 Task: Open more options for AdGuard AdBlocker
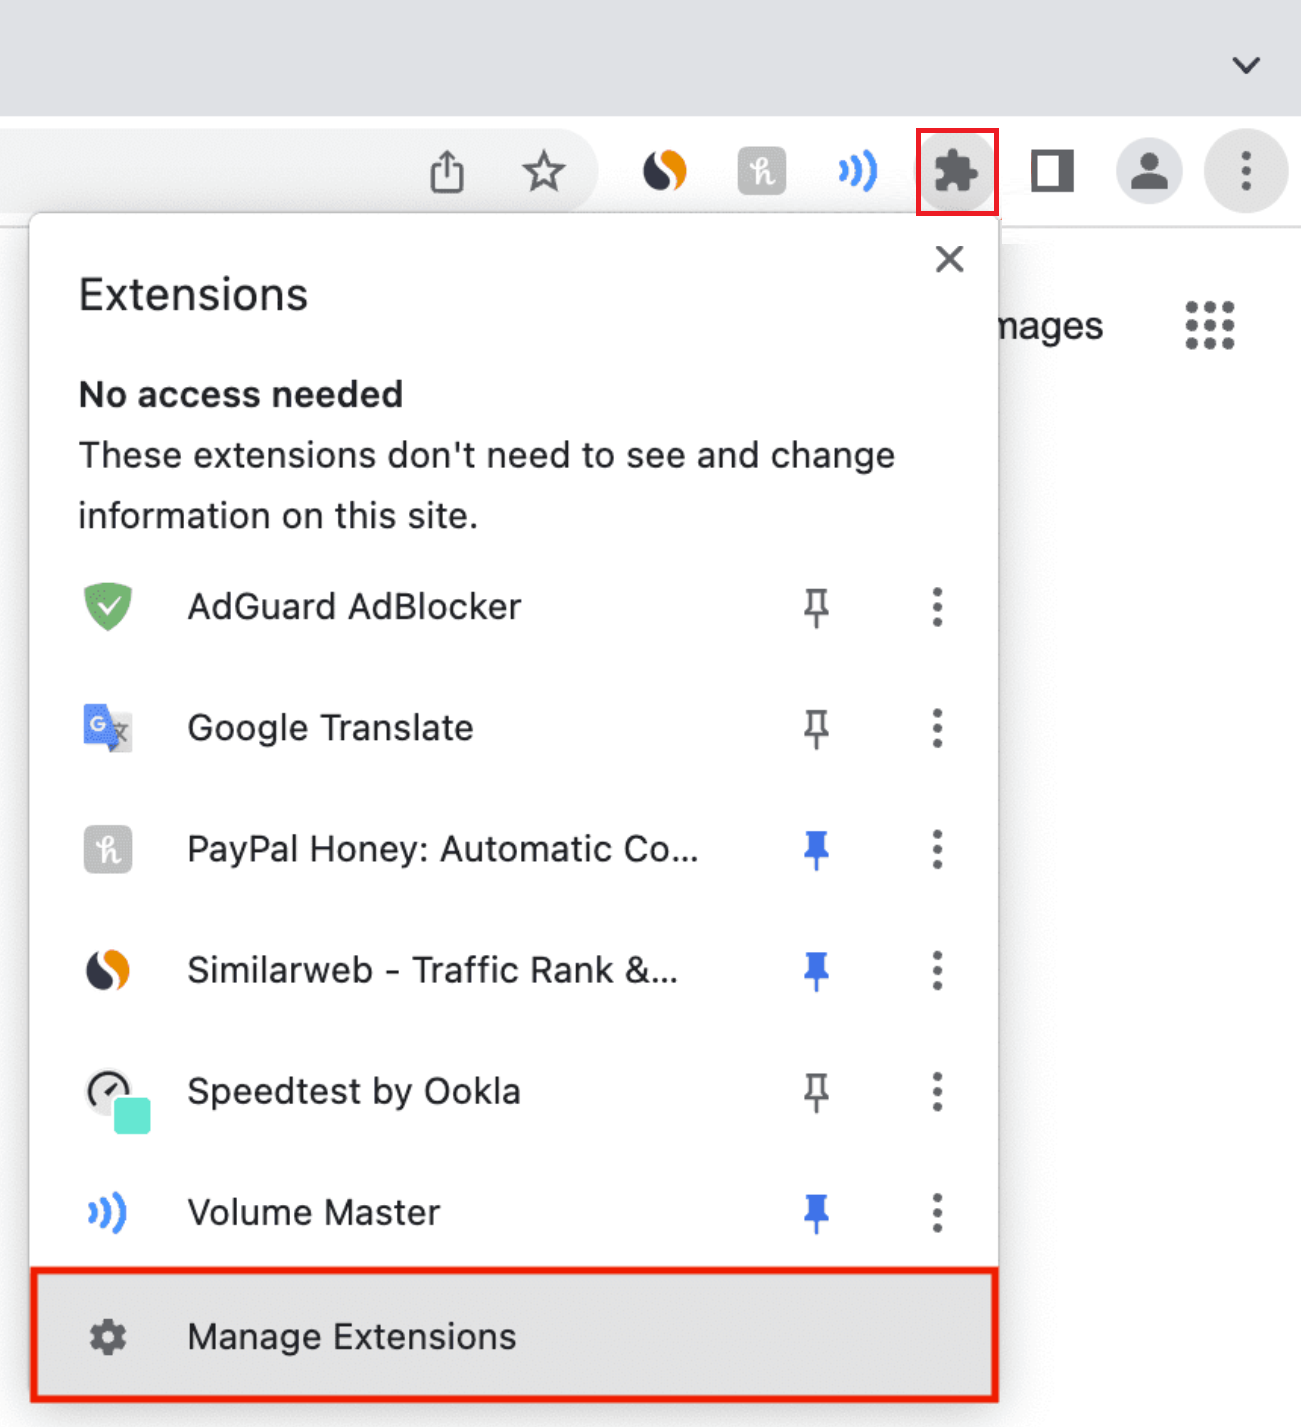click(937, 607)
